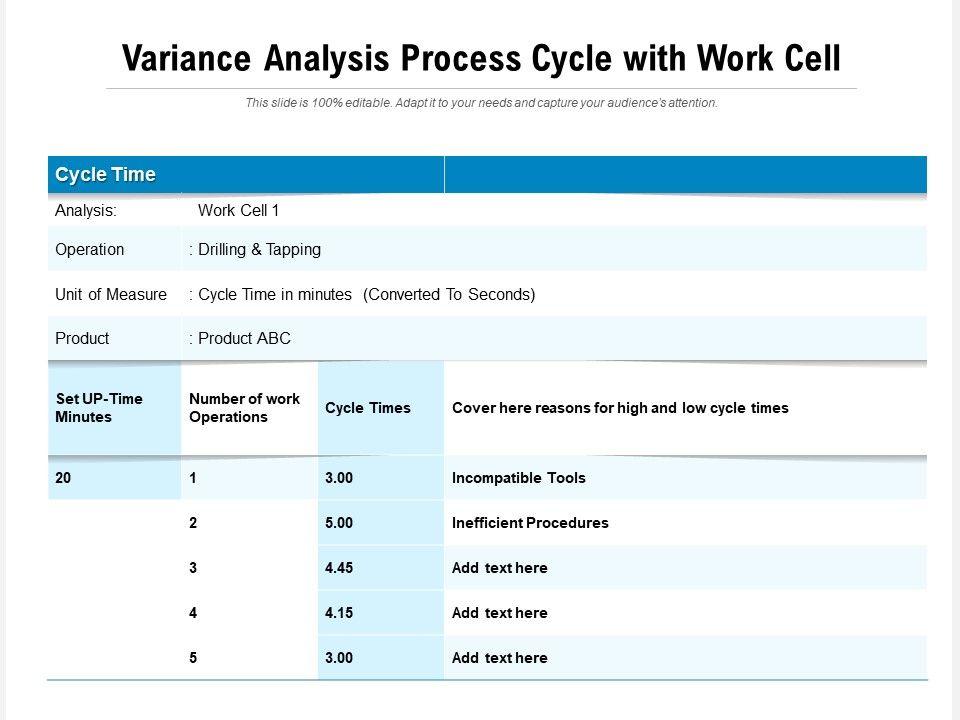Click 'Cycle Time in minutes (Converted To Seconds)'
Viewport: 960px width, 720px height.
(366, 294)
